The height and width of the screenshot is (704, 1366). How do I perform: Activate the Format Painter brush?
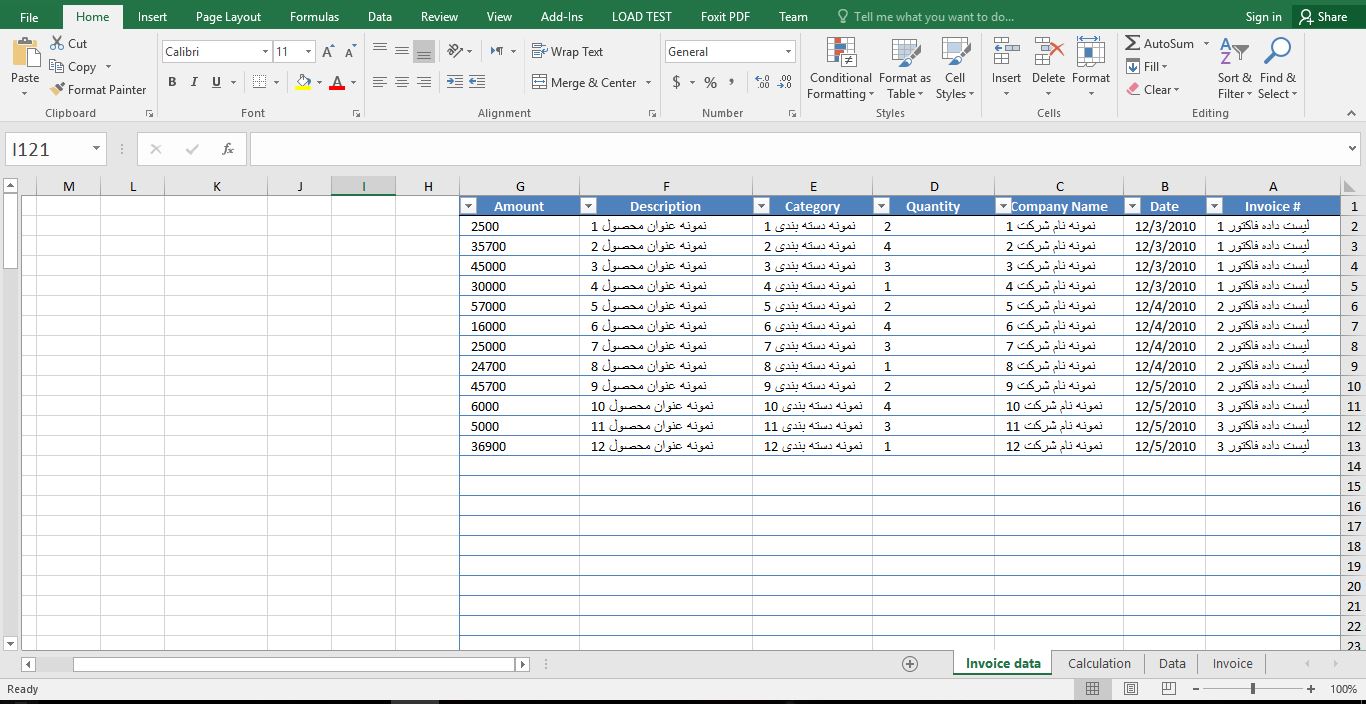pos(57,89)
